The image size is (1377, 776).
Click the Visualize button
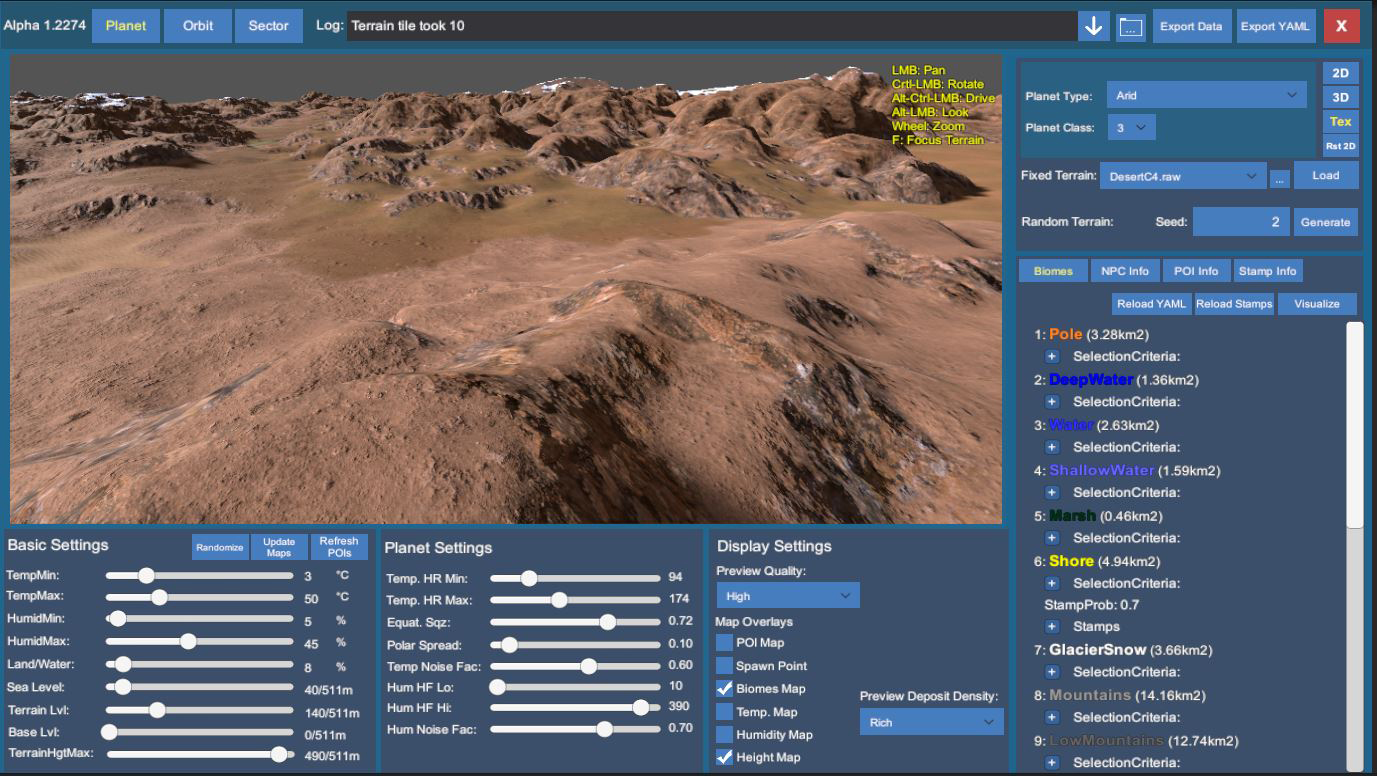1317,304
